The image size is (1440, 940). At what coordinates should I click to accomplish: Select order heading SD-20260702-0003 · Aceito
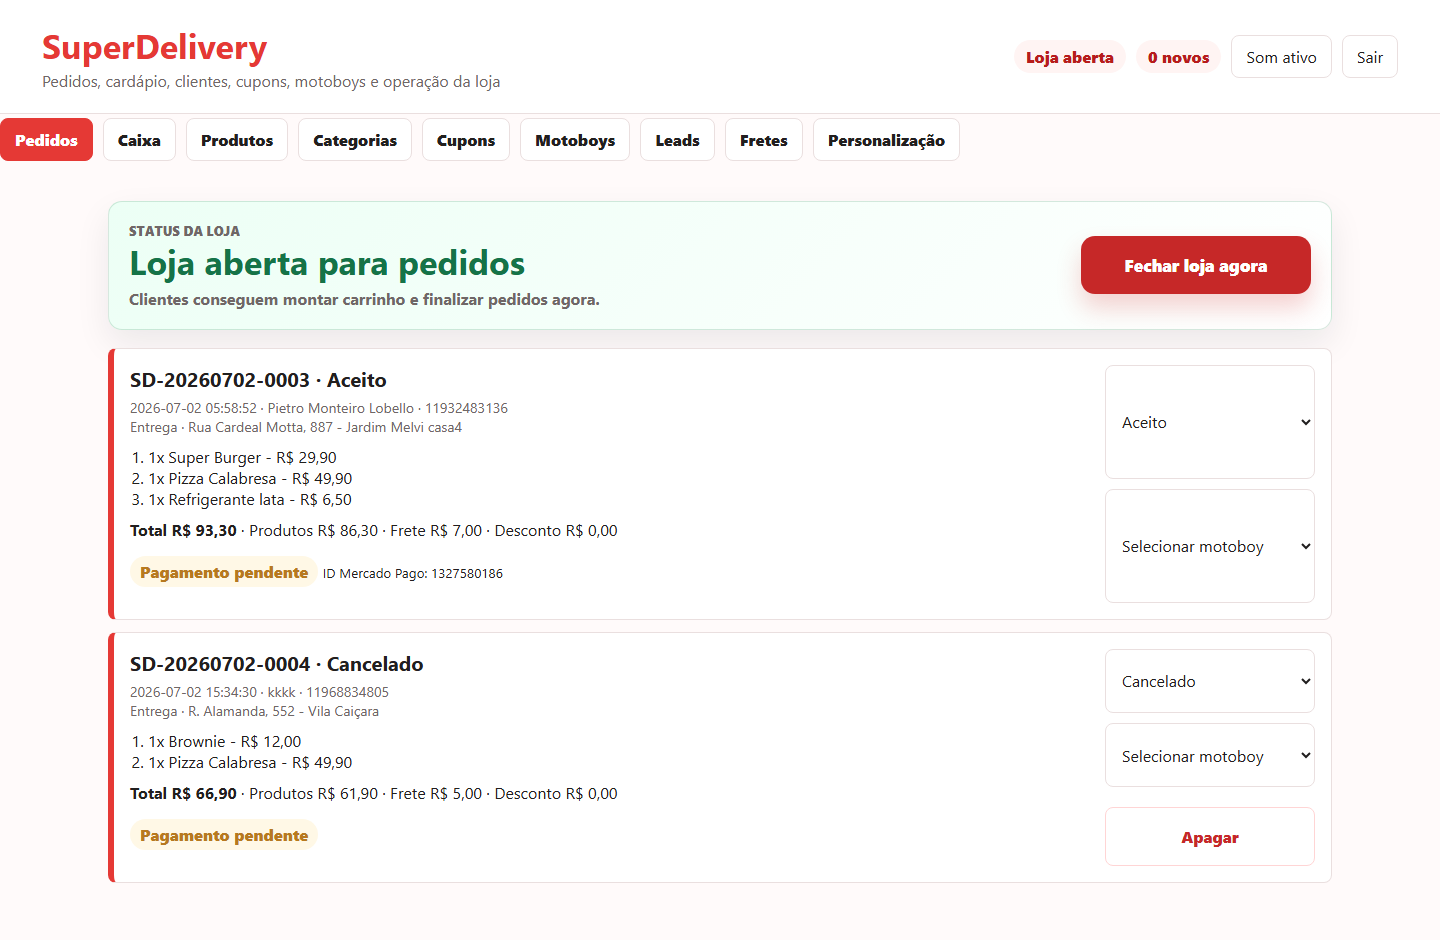(x=258, y=380)
